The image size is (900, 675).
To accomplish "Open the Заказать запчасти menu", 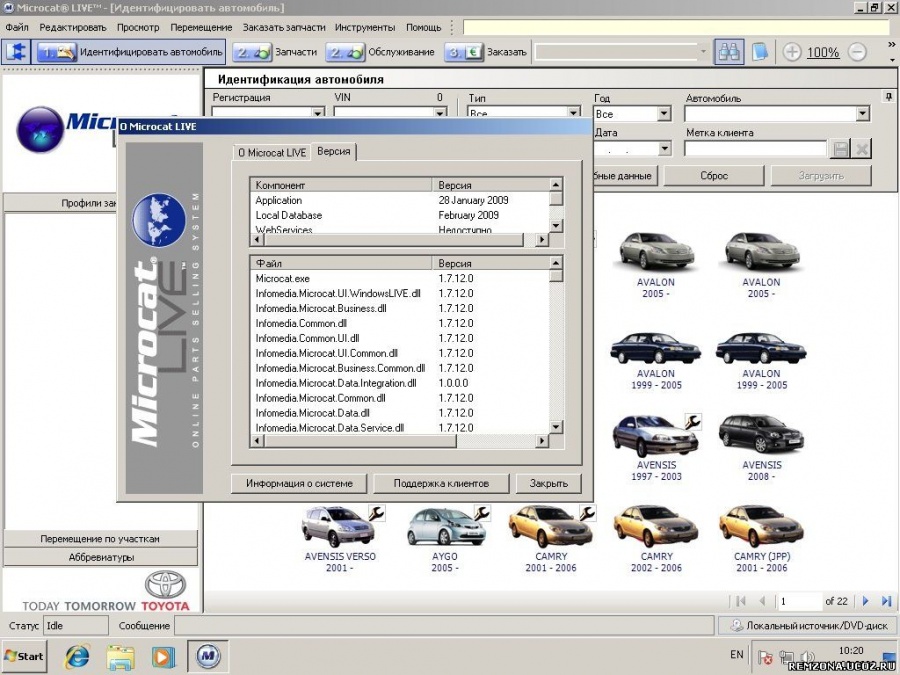I will (x=284, y=27).
